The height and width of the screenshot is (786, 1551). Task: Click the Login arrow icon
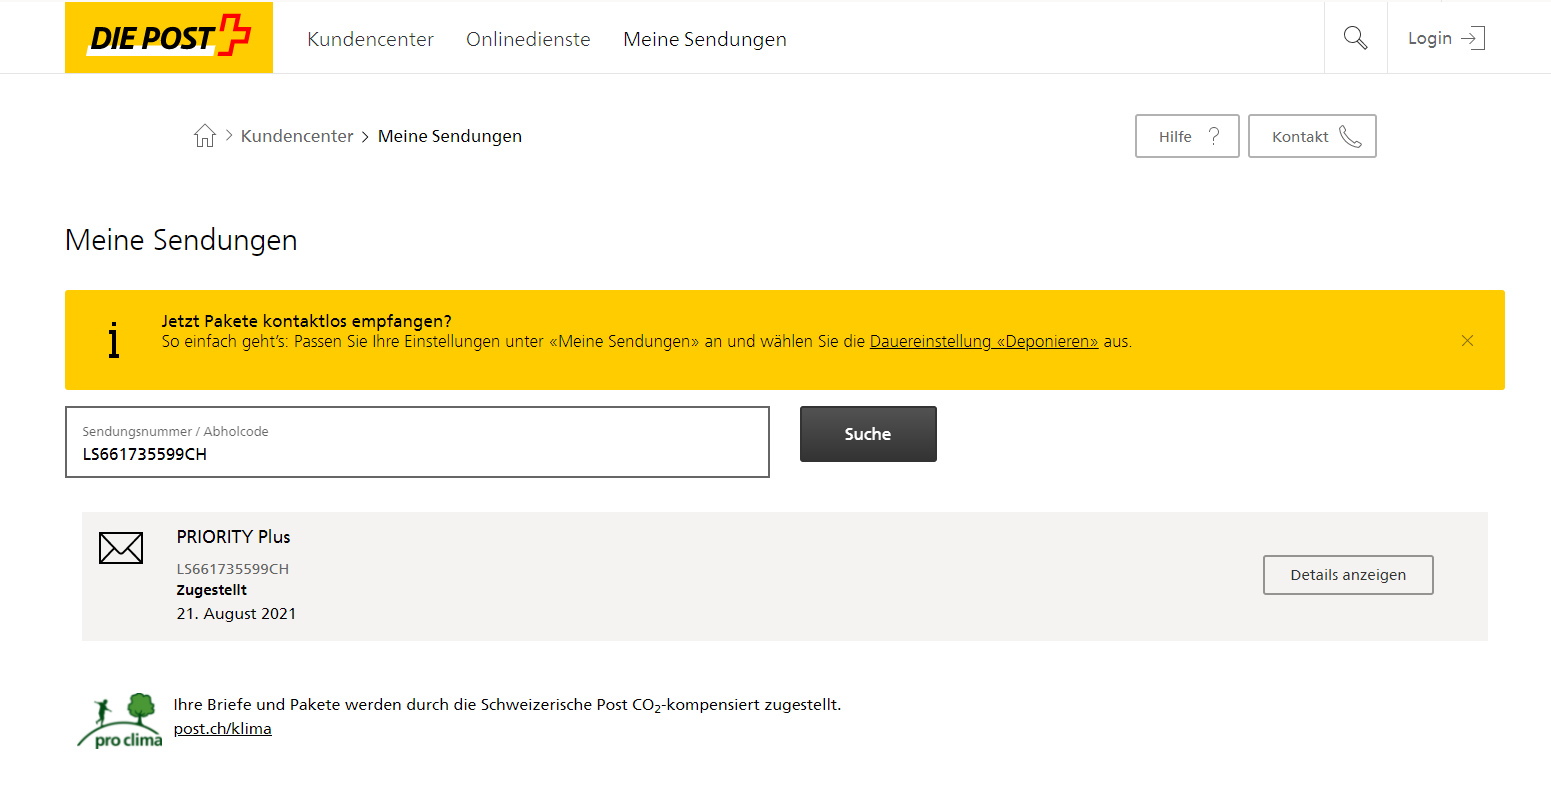pyautogui.click(x=1472, y=38)
